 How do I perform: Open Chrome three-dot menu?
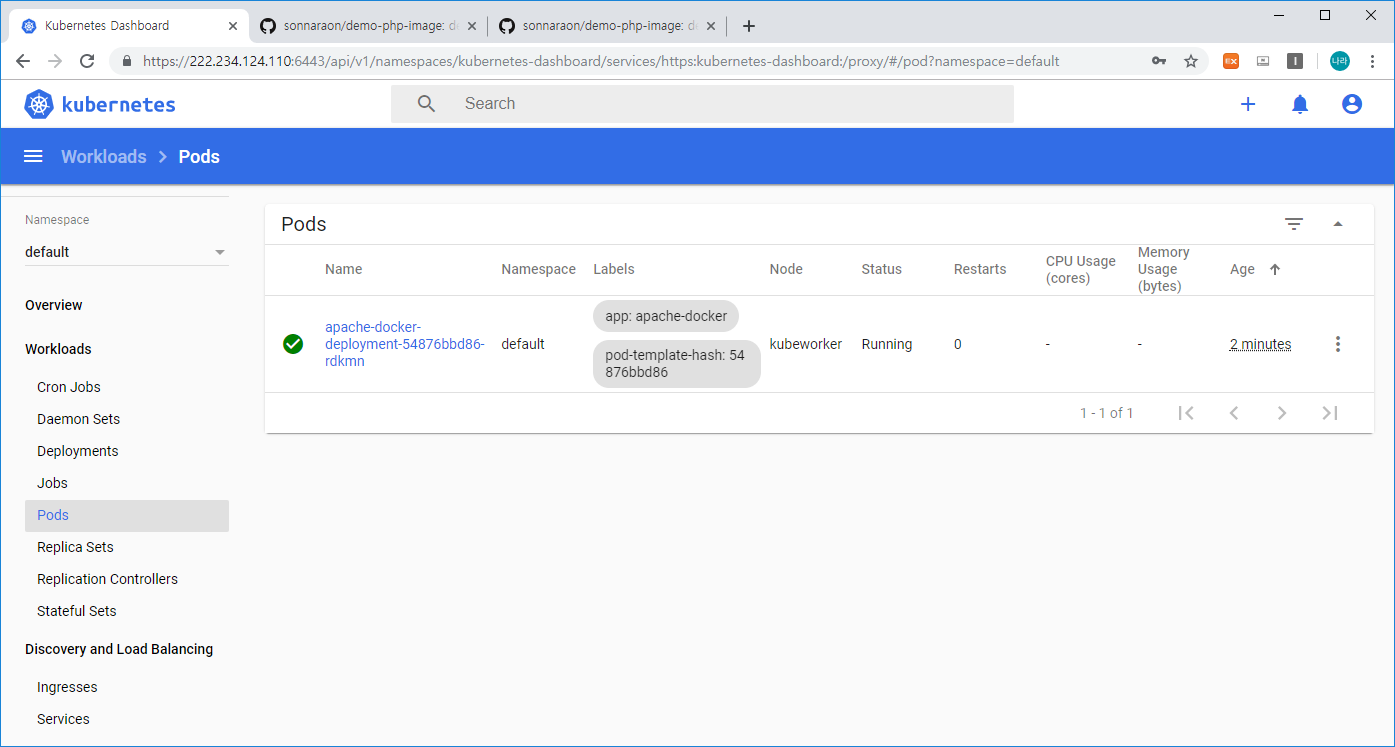(x=1372, y=61)
